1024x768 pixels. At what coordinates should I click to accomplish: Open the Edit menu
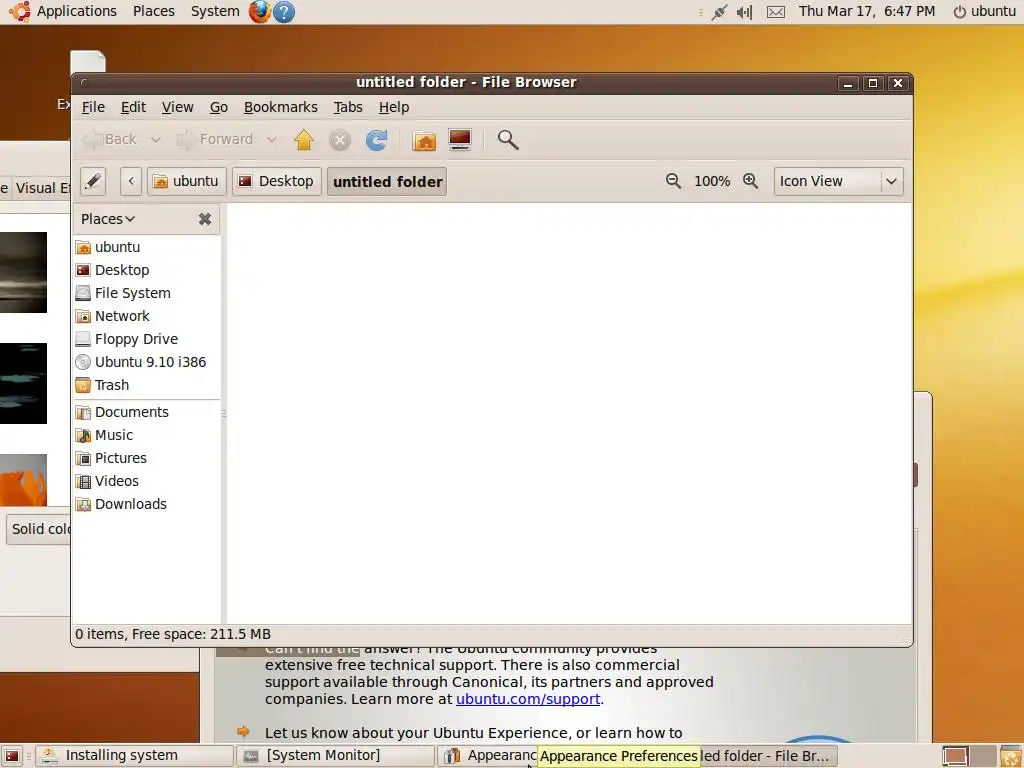point(133,107)
